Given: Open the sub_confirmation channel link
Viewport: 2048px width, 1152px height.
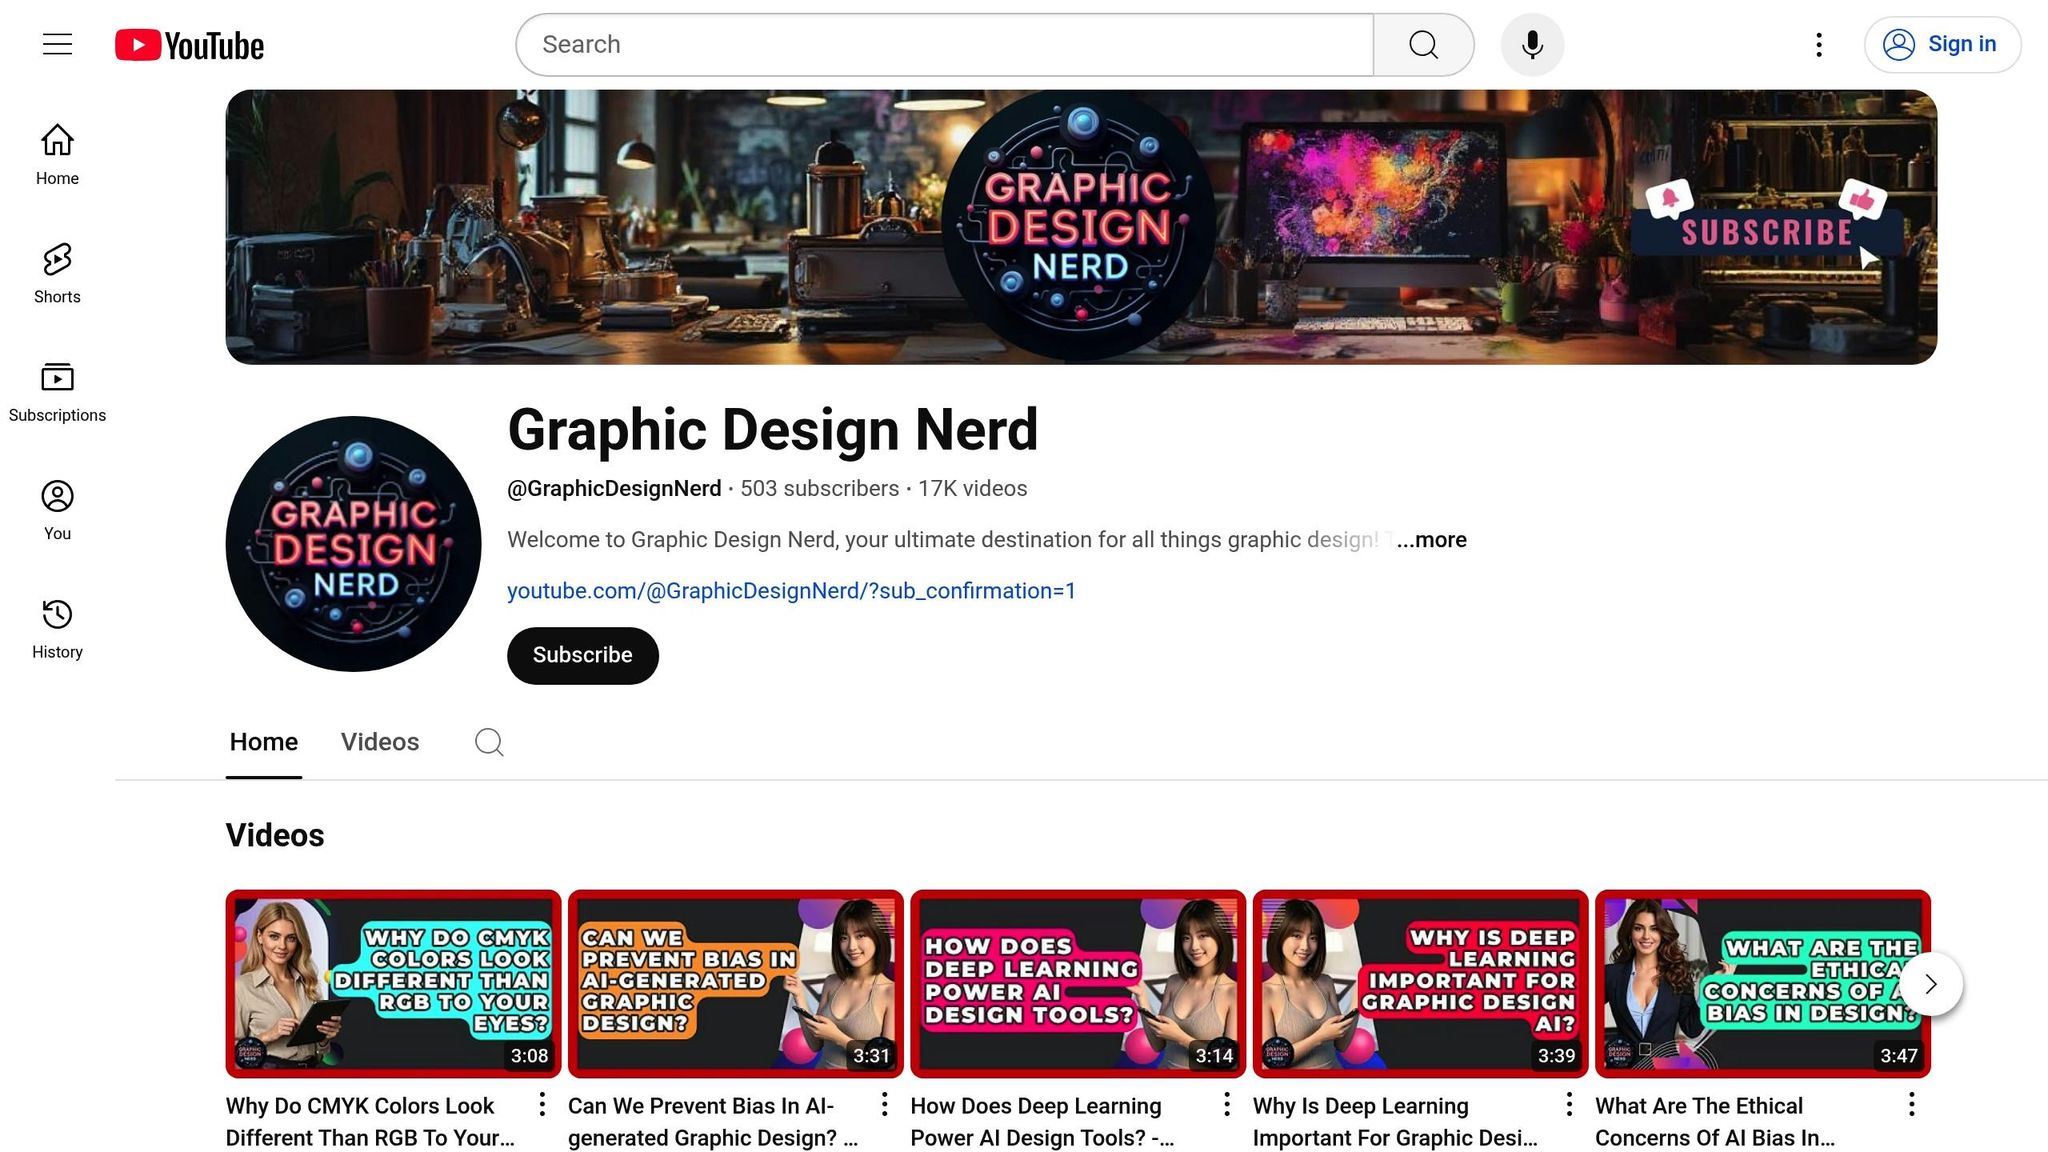Looking at the screenshot, I should [791, 591].
